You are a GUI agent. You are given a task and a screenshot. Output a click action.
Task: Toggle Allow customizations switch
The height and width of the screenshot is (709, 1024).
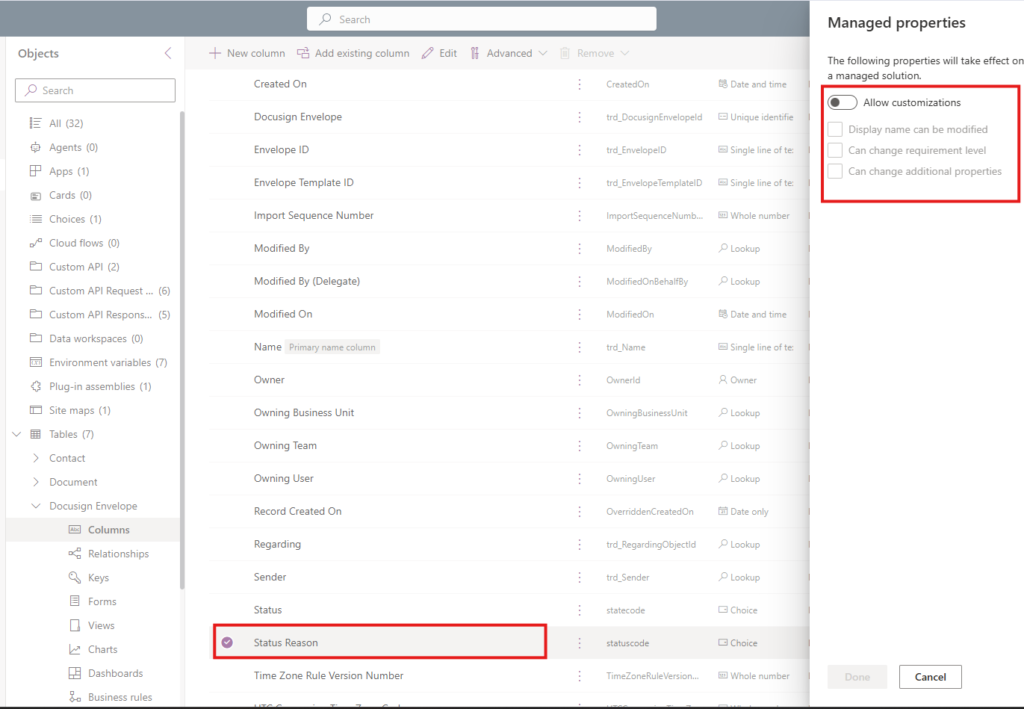tap(842, 102)
